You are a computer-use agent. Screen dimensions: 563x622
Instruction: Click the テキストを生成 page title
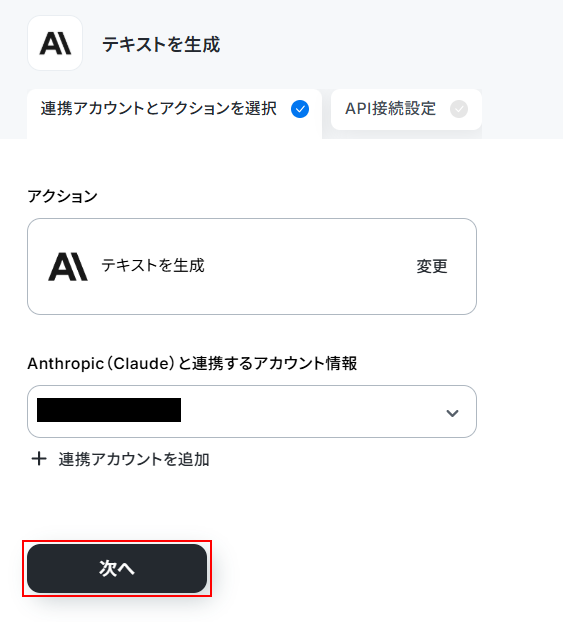(x=161, y=44)
